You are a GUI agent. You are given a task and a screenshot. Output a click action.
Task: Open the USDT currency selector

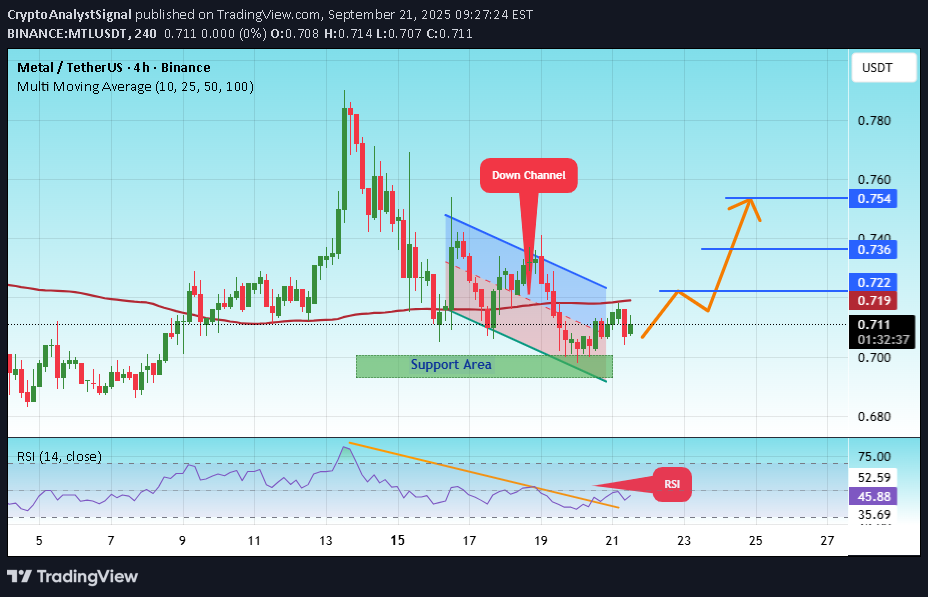[x=884, y=67]
